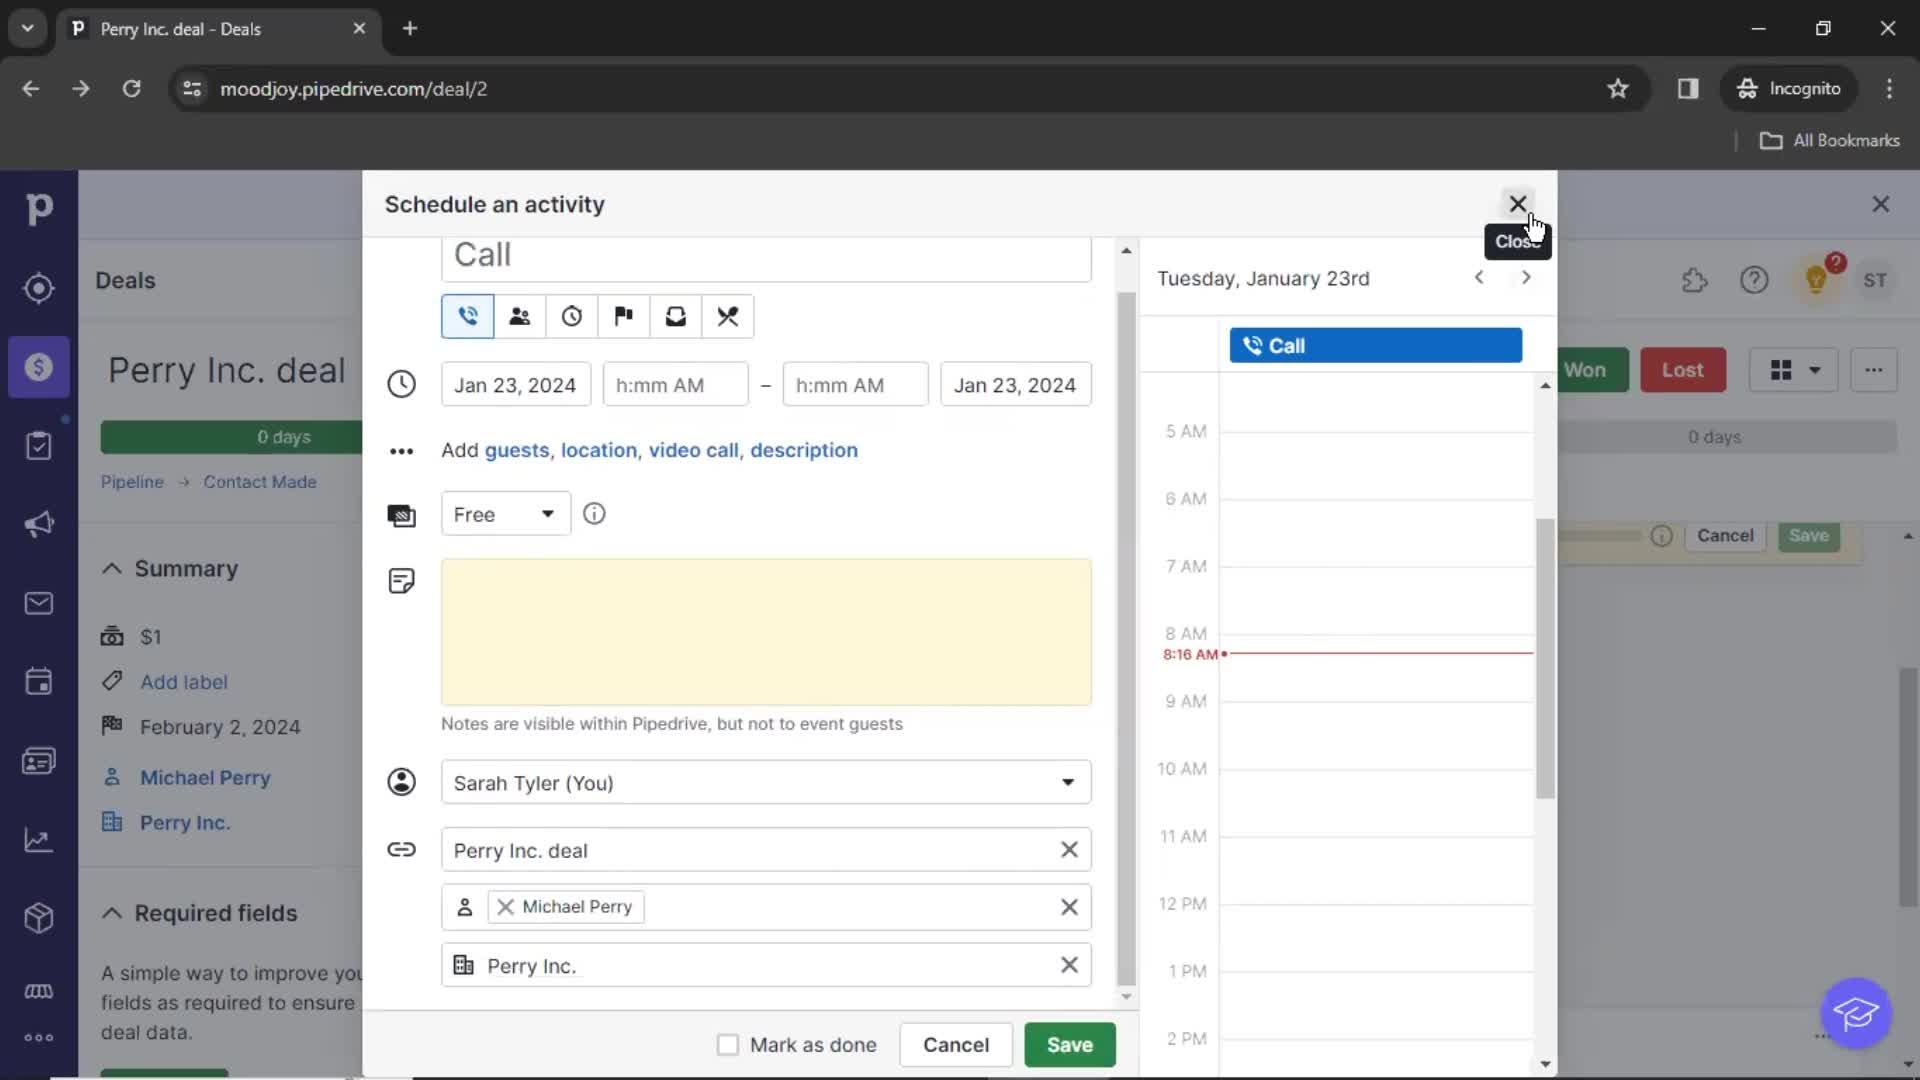Click the green 0 days stage progress bar
1920x1080 pixels.
(231, 438)
